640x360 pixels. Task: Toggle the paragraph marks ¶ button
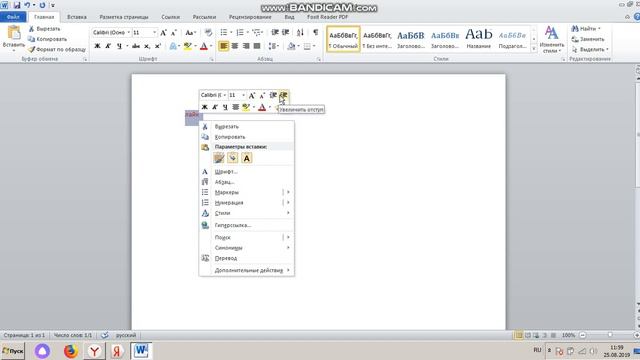coord(315,32)
